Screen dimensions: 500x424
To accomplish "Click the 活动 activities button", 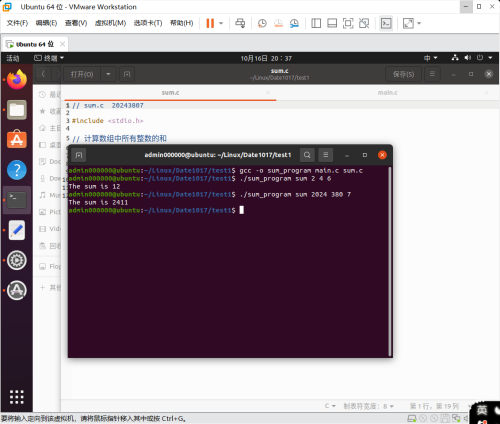I will pos(13,58).
